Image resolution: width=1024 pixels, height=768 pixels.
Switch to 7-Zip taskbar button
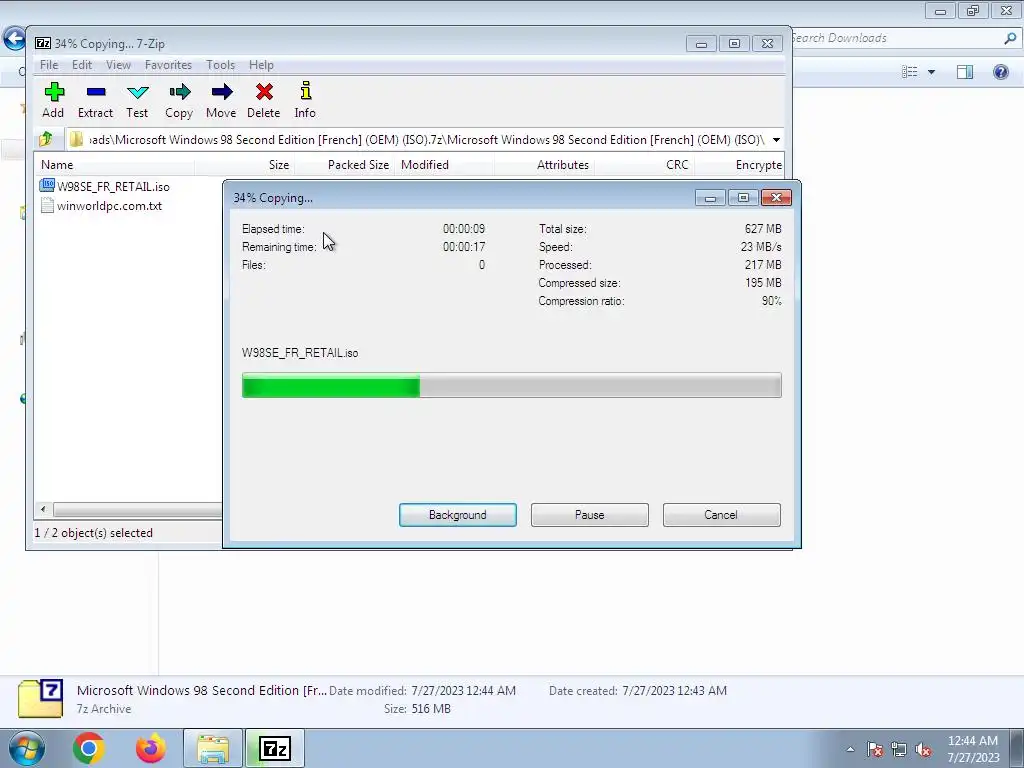click(x=274, y=748)
